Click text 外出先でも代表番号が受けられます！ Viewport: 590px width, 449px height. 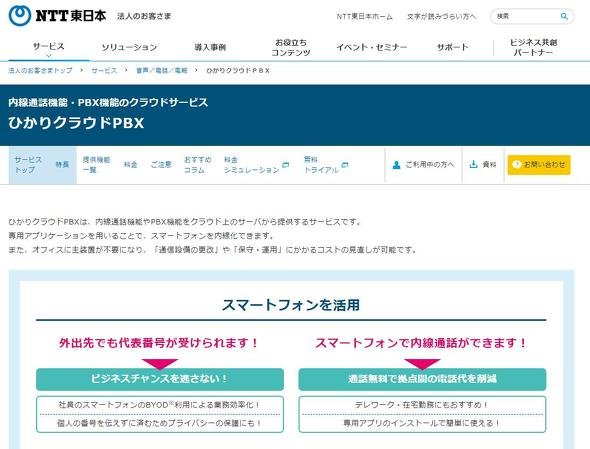pyautogui.click(x=160, y=343)
